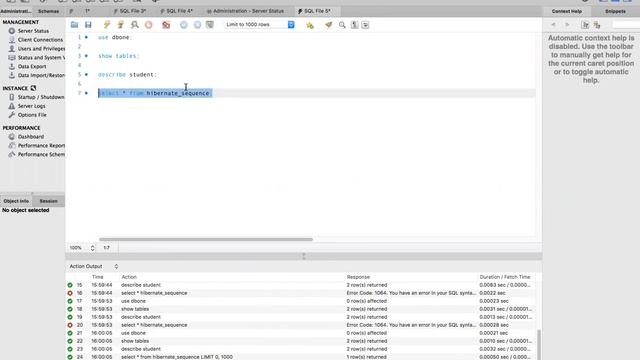Open Performance Schema Setup item
Image resolution: width=640 pixels, height=360 pixels.
click(41, 155)
